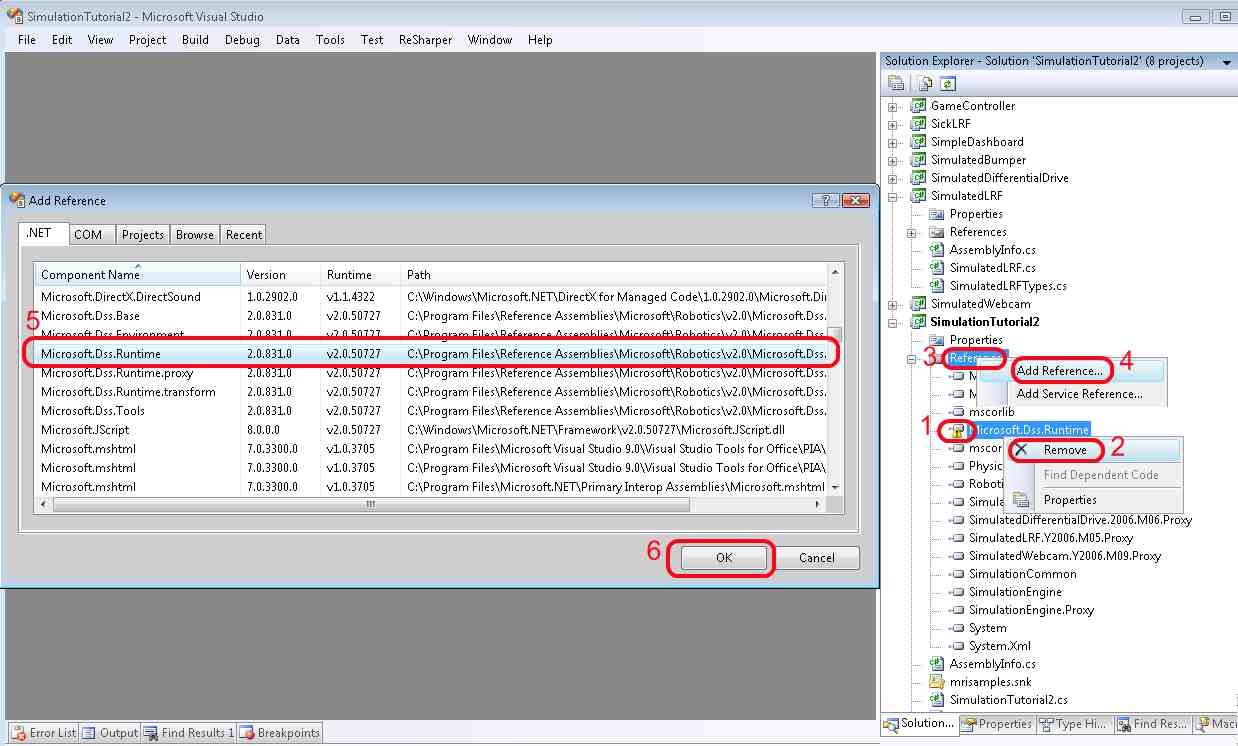Click the GameController project icon
This screenshot has height=746, width=1238.
(918, 106)
